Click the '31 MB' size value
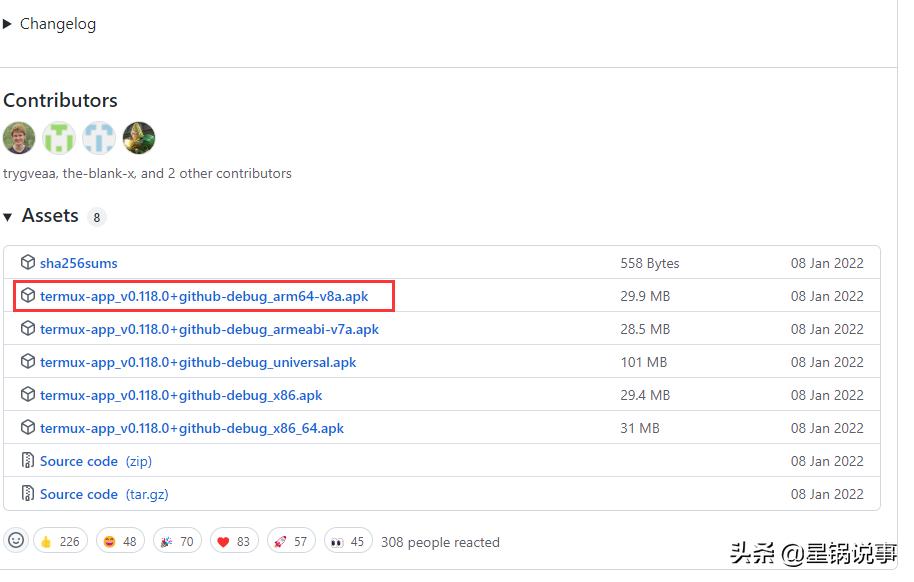Image resolution: width=914 pixels, height=582 pixels. [x=640, y=428]
